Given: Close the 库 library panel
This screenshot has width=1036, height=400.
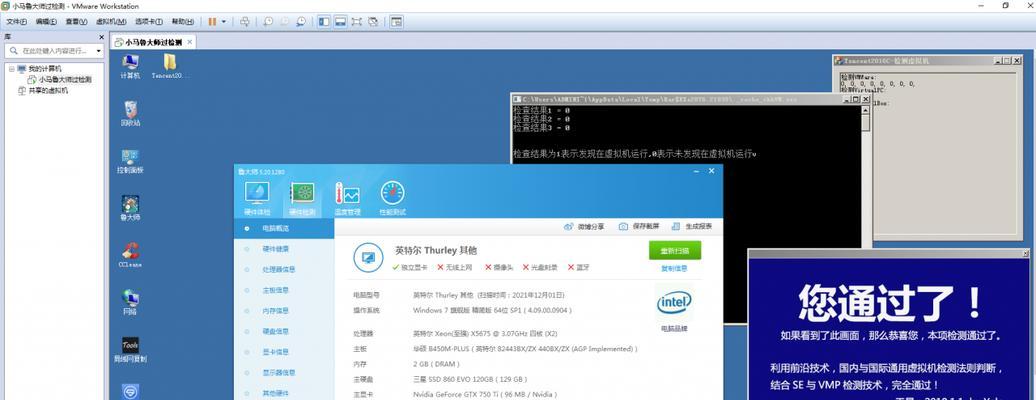Looking at the screenshot, I should point(100,37).
